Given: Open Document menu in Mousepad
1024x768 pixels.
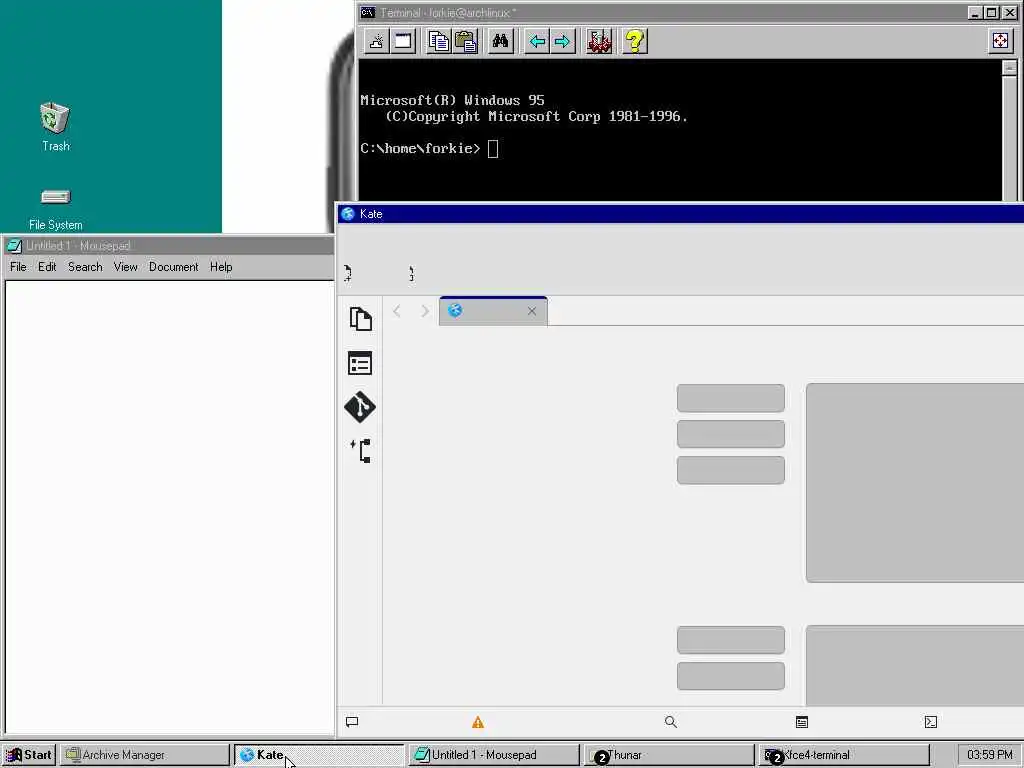Looking at the screenshot, I should point(174,266).
